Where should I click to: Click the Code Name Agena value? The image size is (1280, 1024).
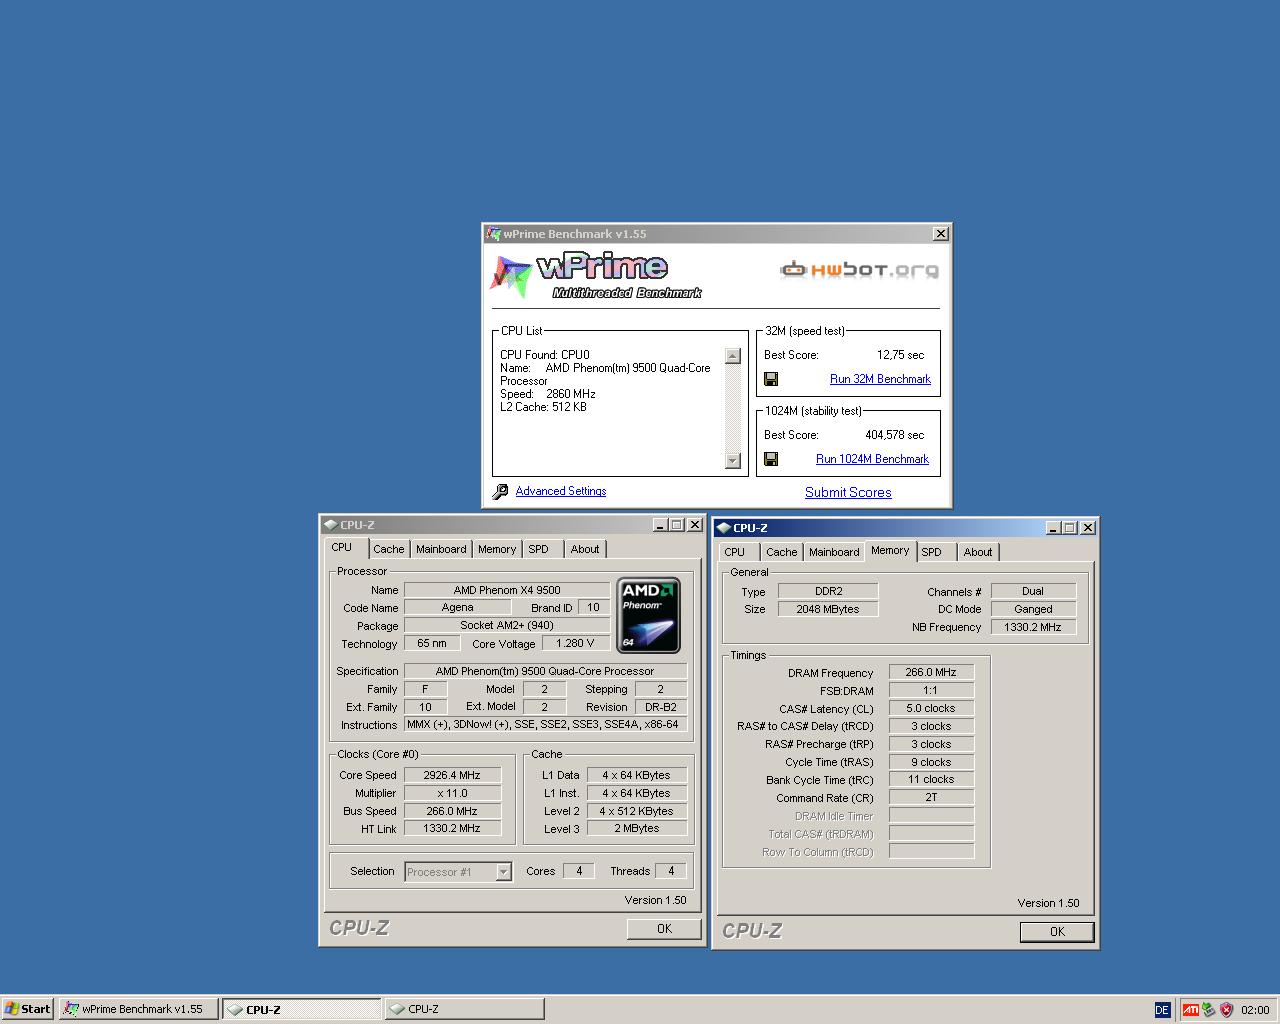pyautogui.click(x=457, y=607)
